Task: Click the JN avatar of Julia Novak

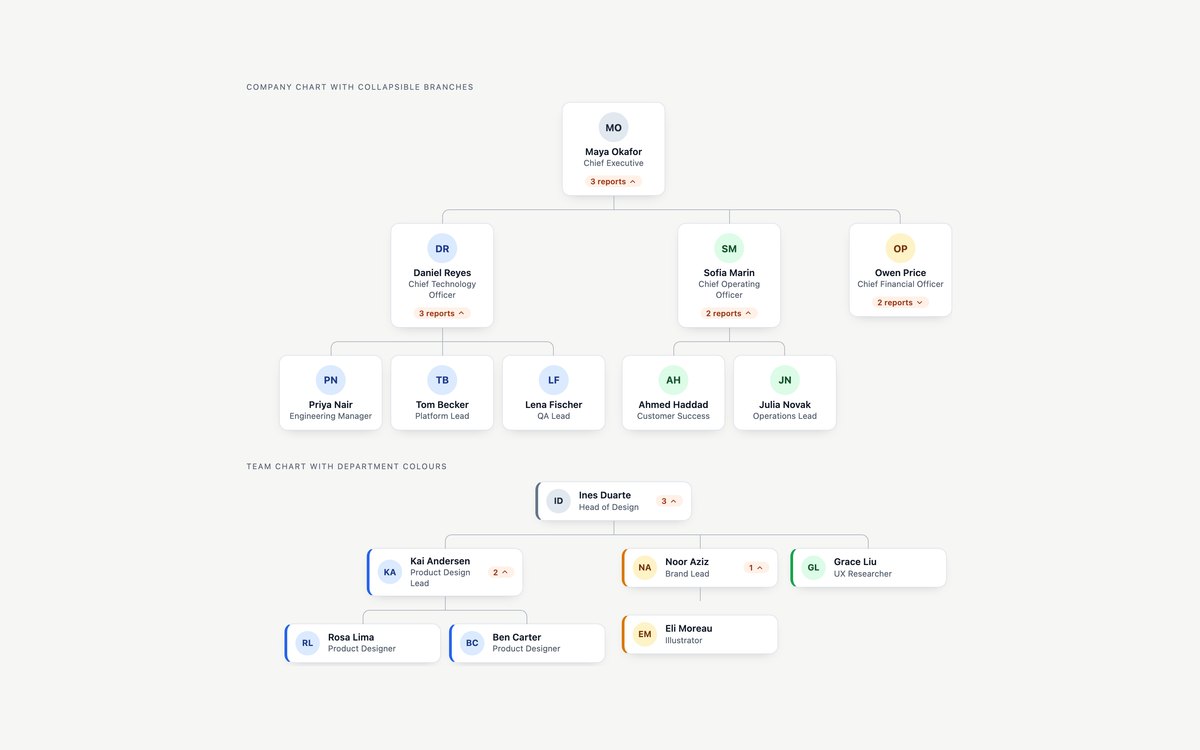Action: [785, 380]
